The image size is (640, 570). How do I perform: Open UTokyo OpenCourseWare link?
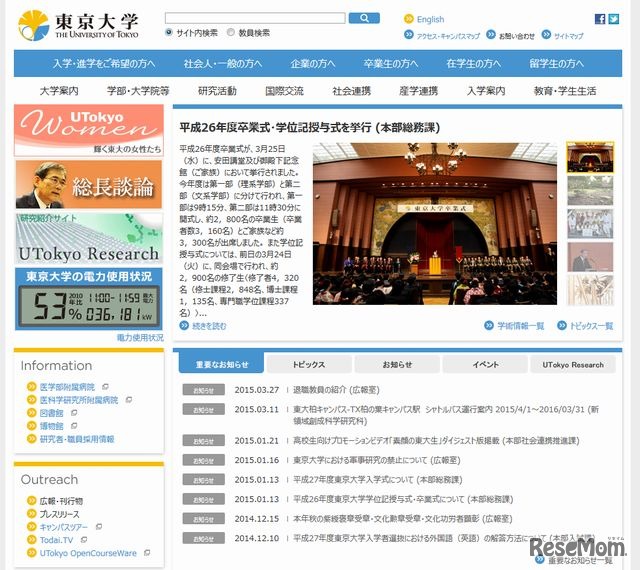[88, 553]
